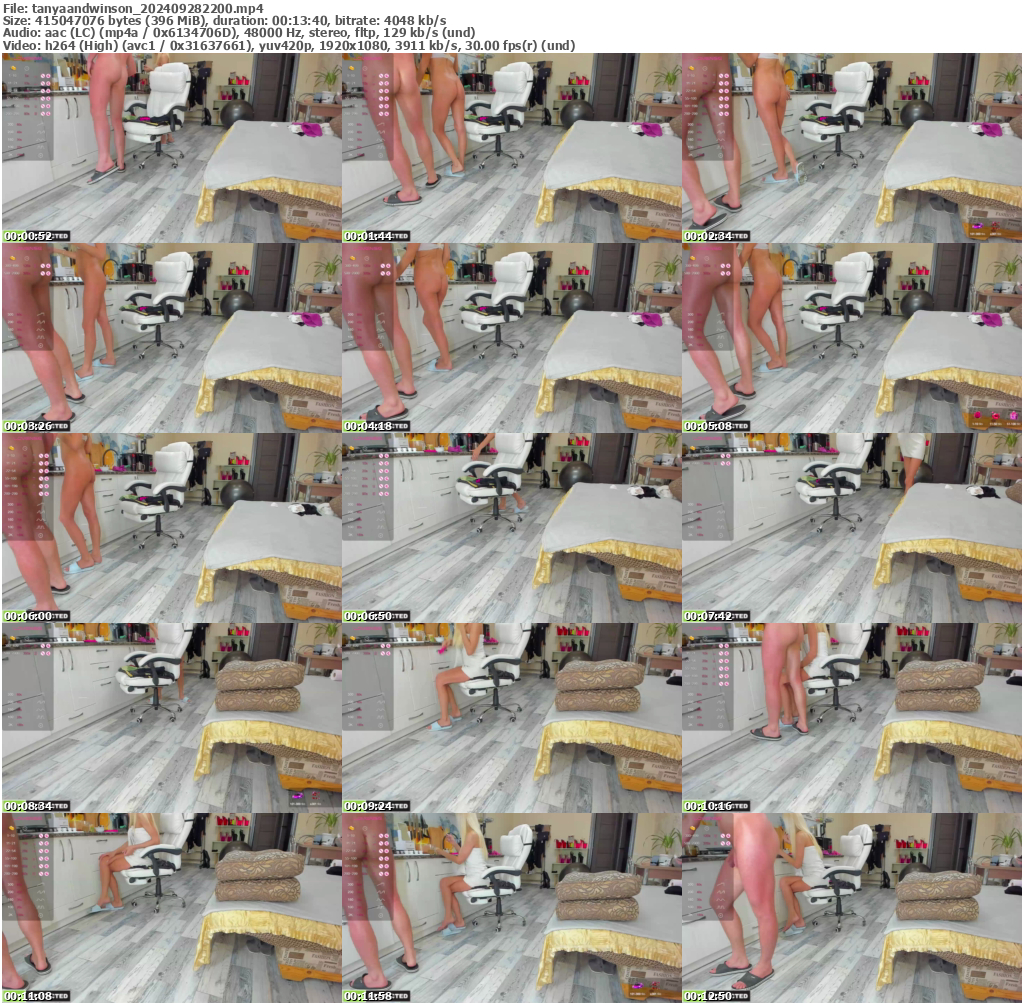
Task: Click the thumbnail timestamped 00:06:00
Action: 172,528
